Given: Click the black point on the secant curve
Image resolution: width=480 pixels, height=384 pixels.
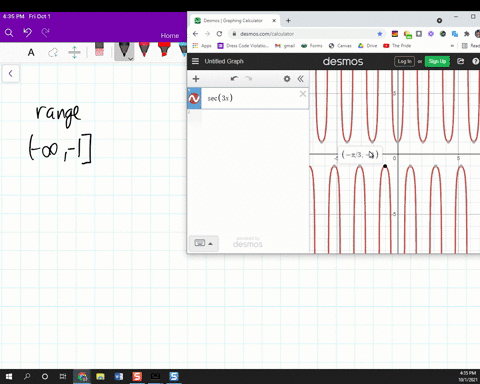Looking at the screenshot, I should click(385, 166).
